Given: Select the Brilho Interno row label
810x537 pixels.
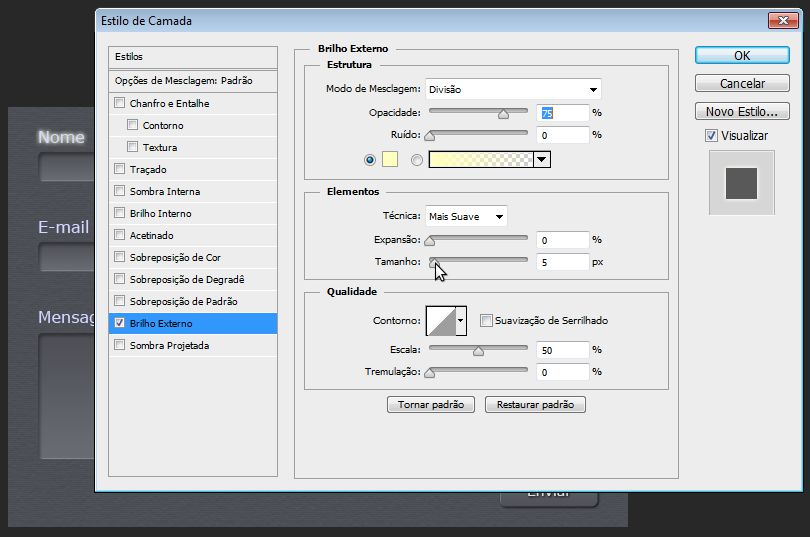Looking at the screenshot, I should tap(161, 213).
